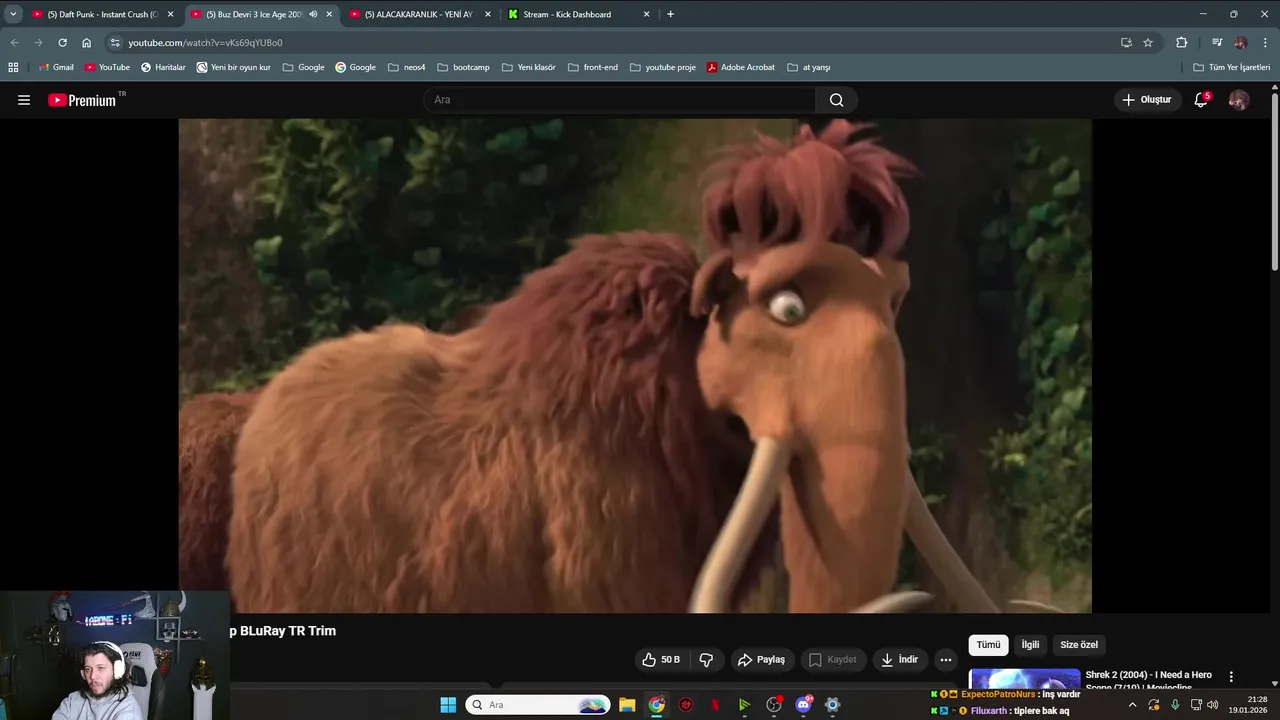Expand the at yarışı bookmark folder

[809, 67]
